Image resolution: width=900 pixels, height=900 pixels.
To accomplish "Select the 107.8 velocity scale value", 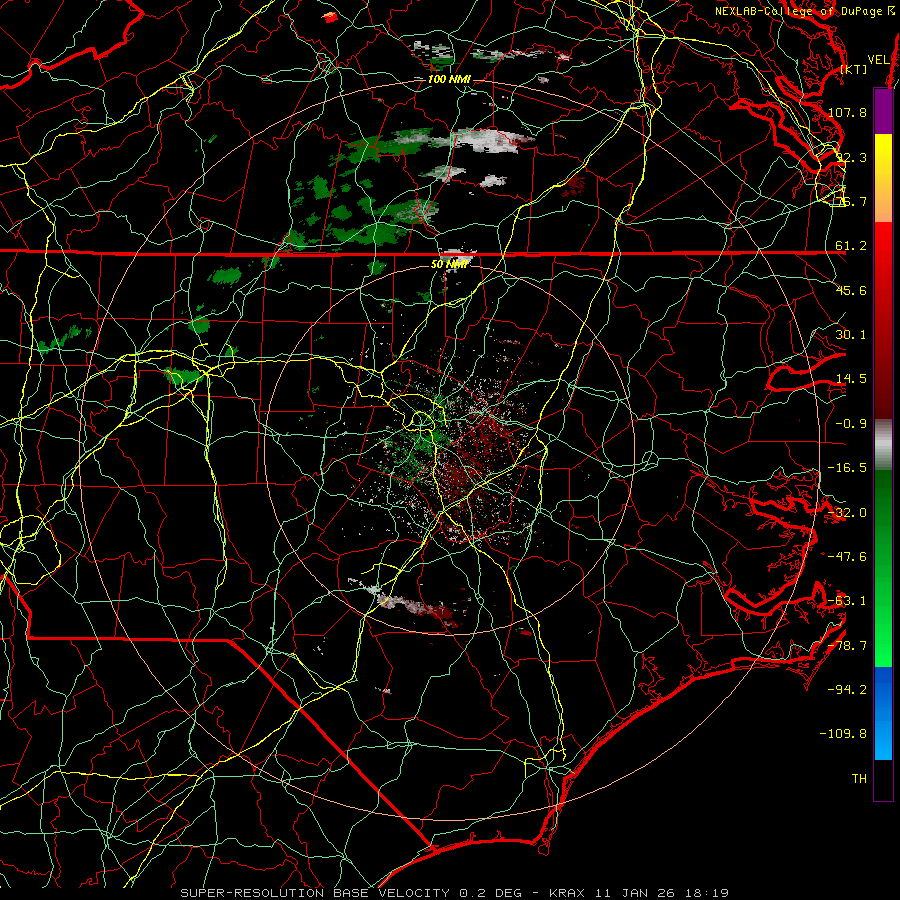I will 847,112.
